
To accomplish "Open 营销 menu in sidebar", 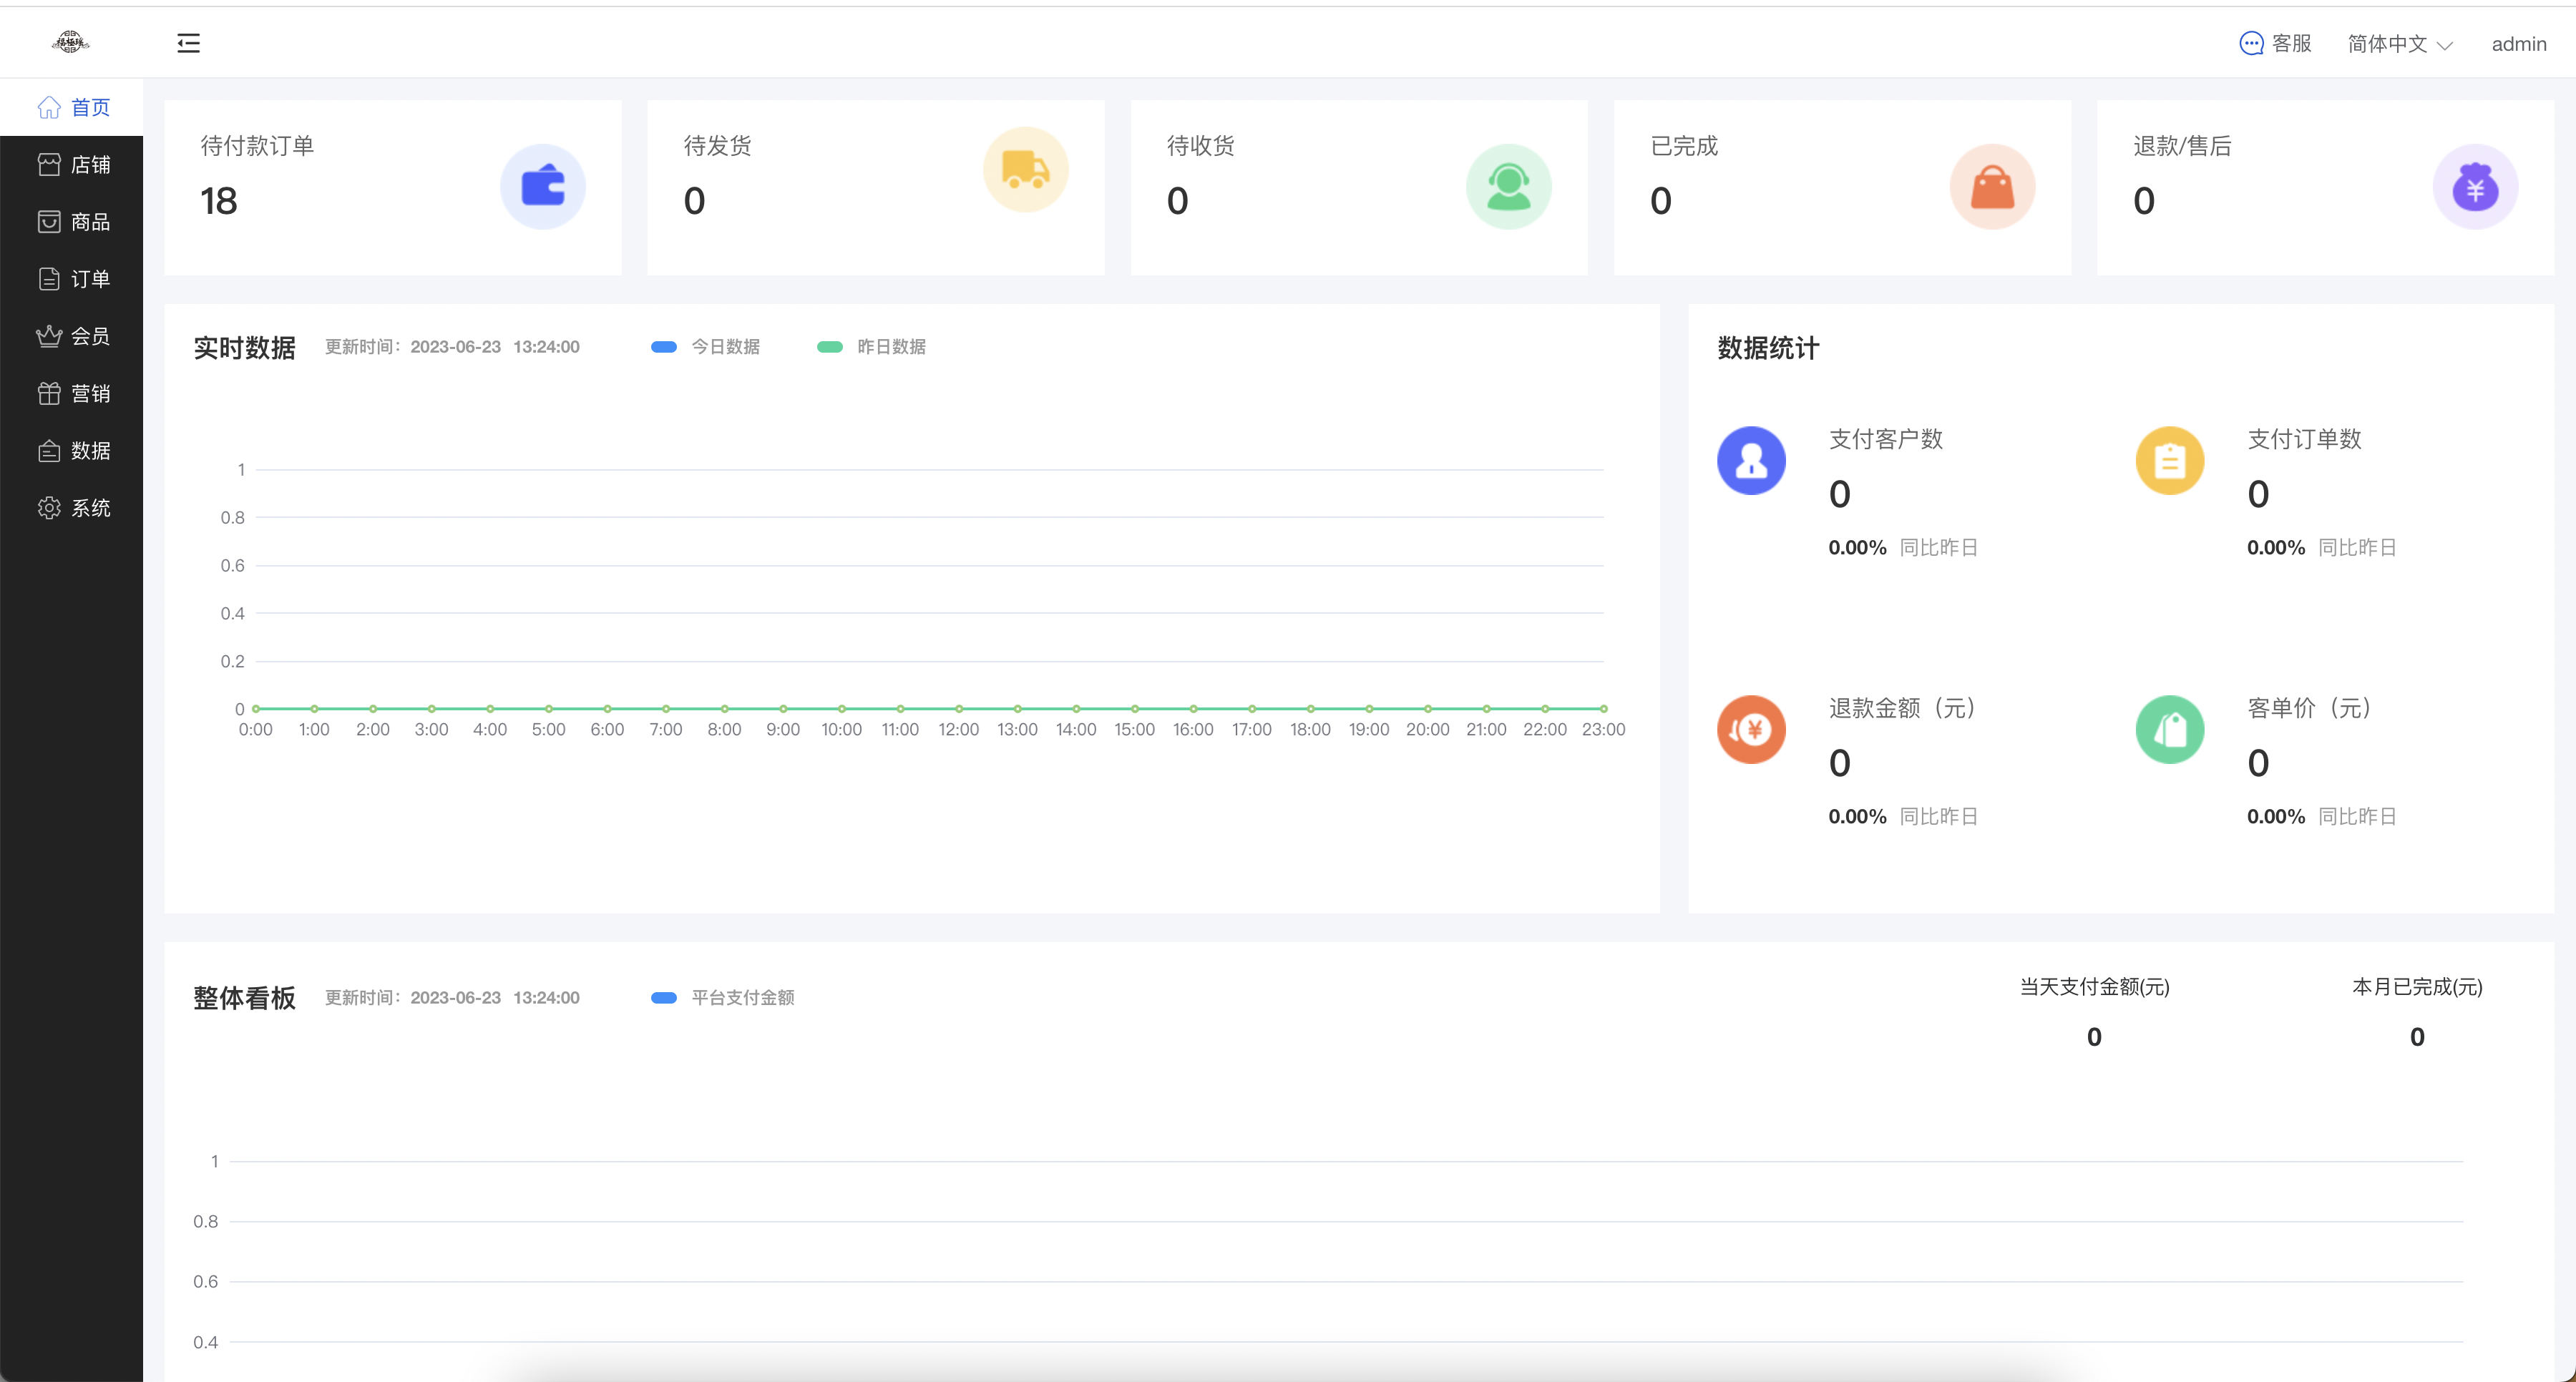I will tap(71, 393).
